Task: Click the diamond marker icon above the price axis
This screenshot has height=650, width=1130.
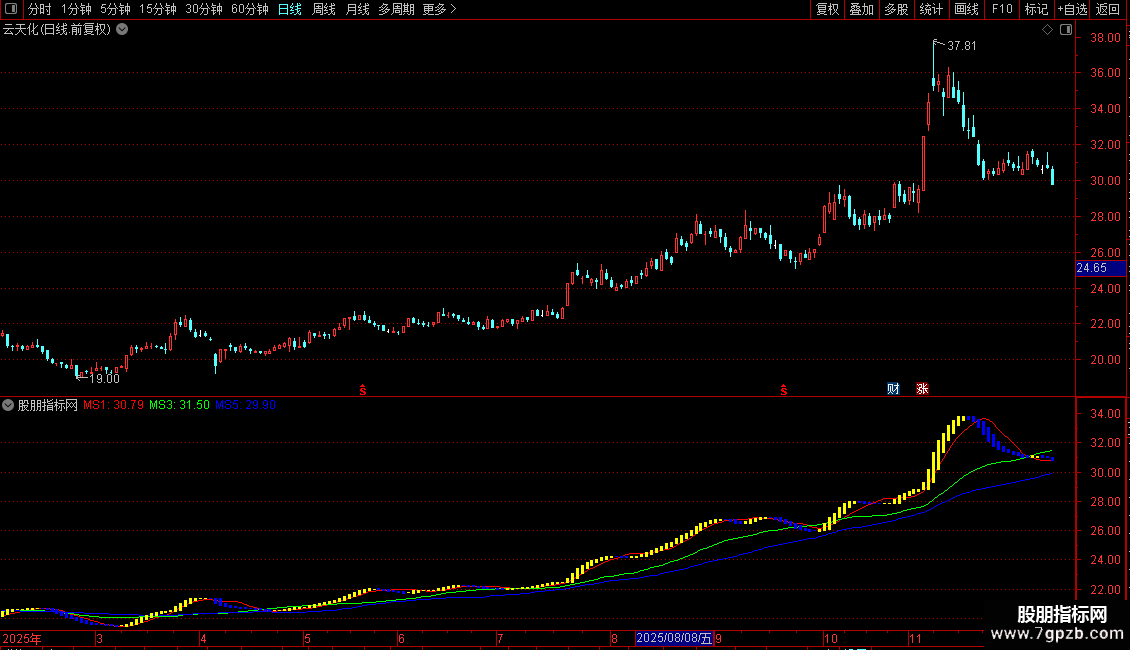Action: point(1047,30)
